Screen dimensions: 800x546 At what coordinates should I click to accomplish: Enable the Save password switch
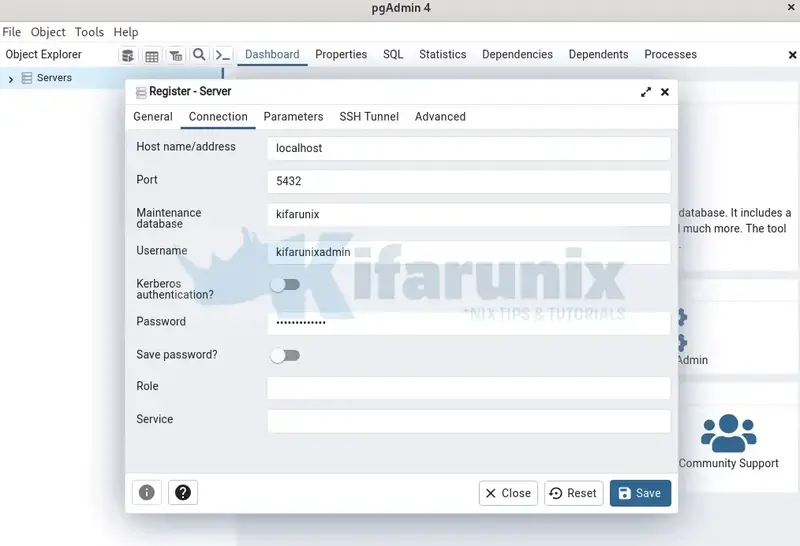(x=285, y=356)
